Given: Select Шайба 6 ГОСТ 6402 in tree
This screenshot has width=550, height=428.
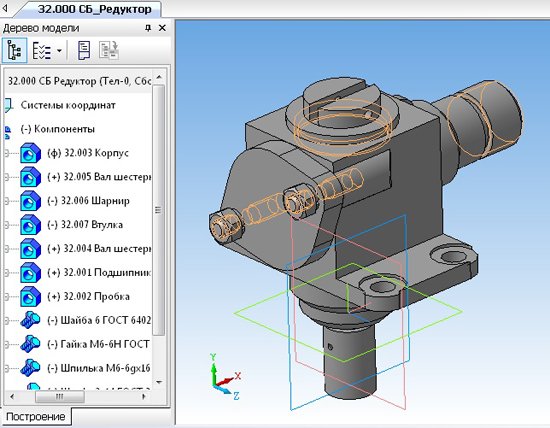Looking at the screenshot, I should [x=99, y=320].
